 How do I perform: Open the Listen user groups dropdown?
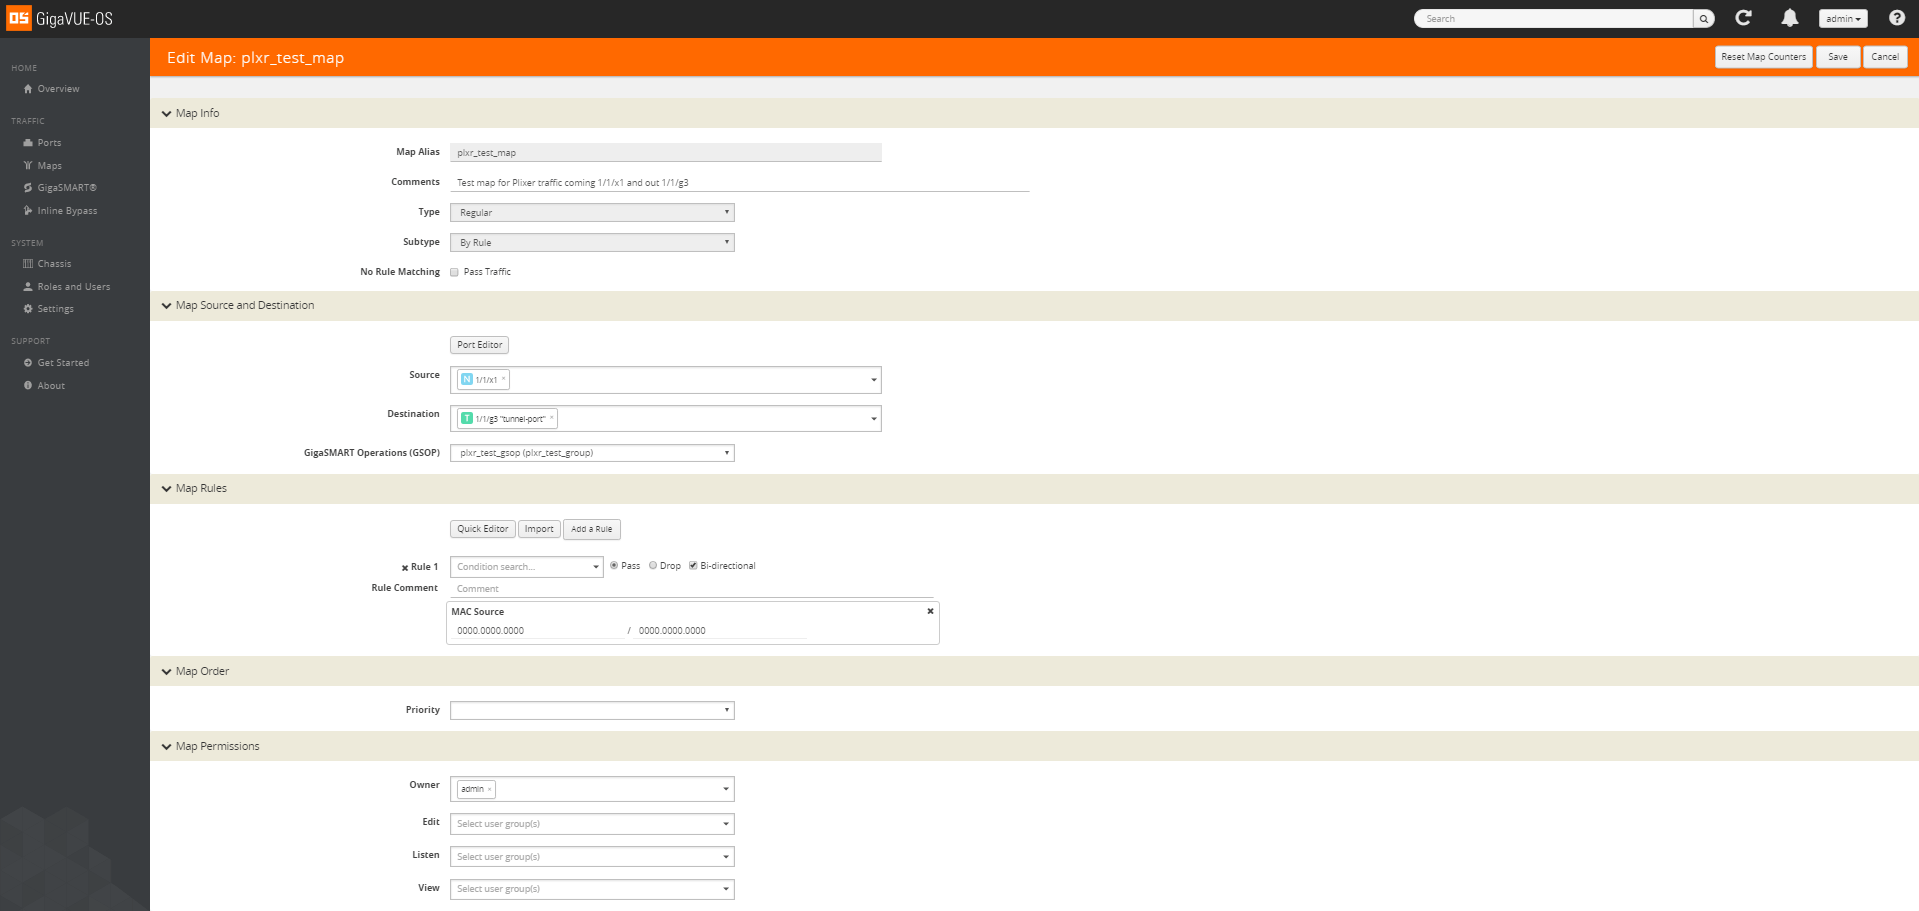592,857
